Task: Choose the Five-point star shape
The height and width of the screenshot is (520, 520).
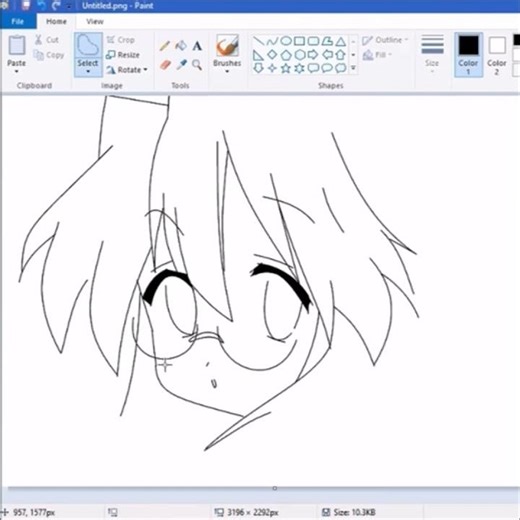Action: [286, 68]
